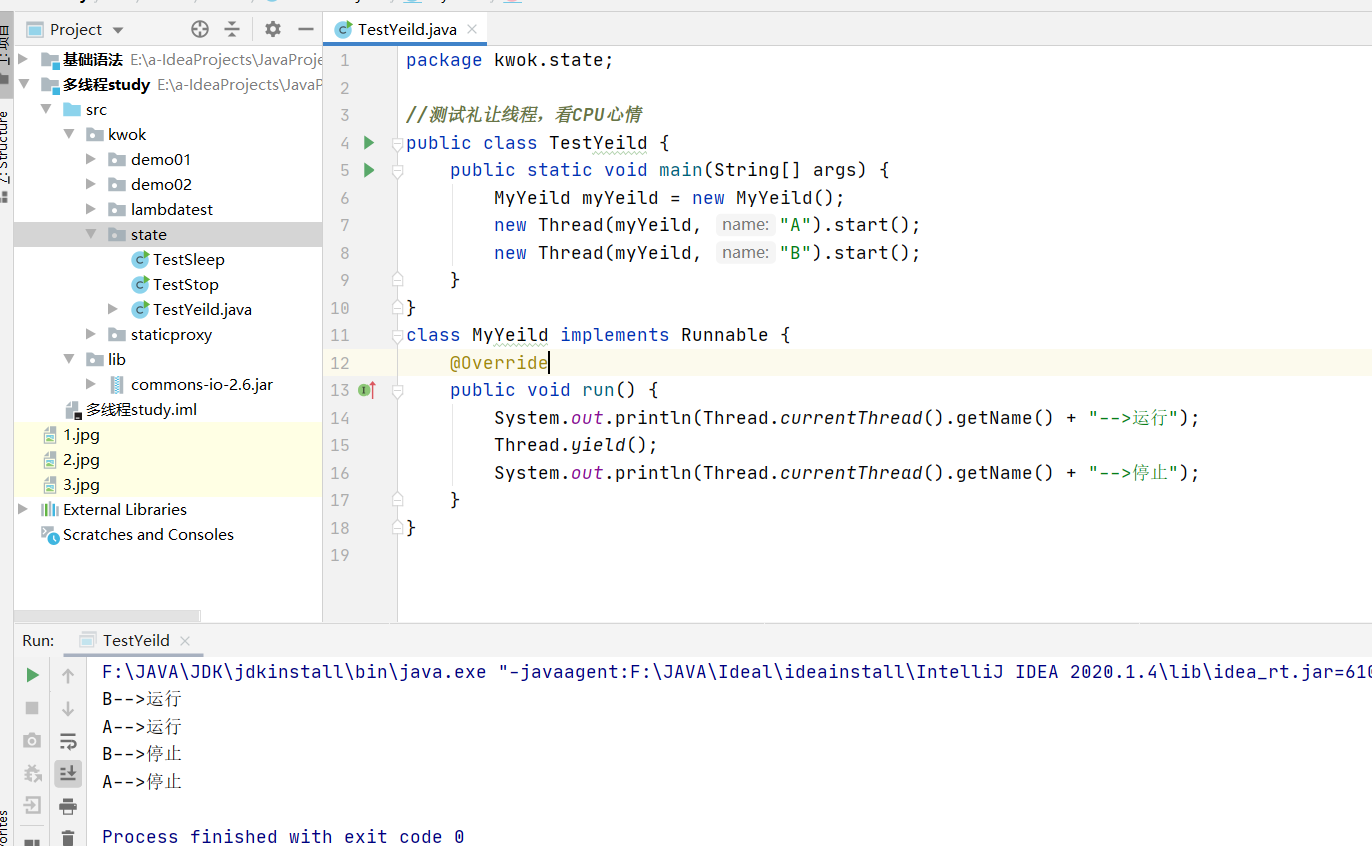The width and height of the screenshot is (1372, 846).
Task: Click the fold end marker at line 17
Action: point(397,499)
